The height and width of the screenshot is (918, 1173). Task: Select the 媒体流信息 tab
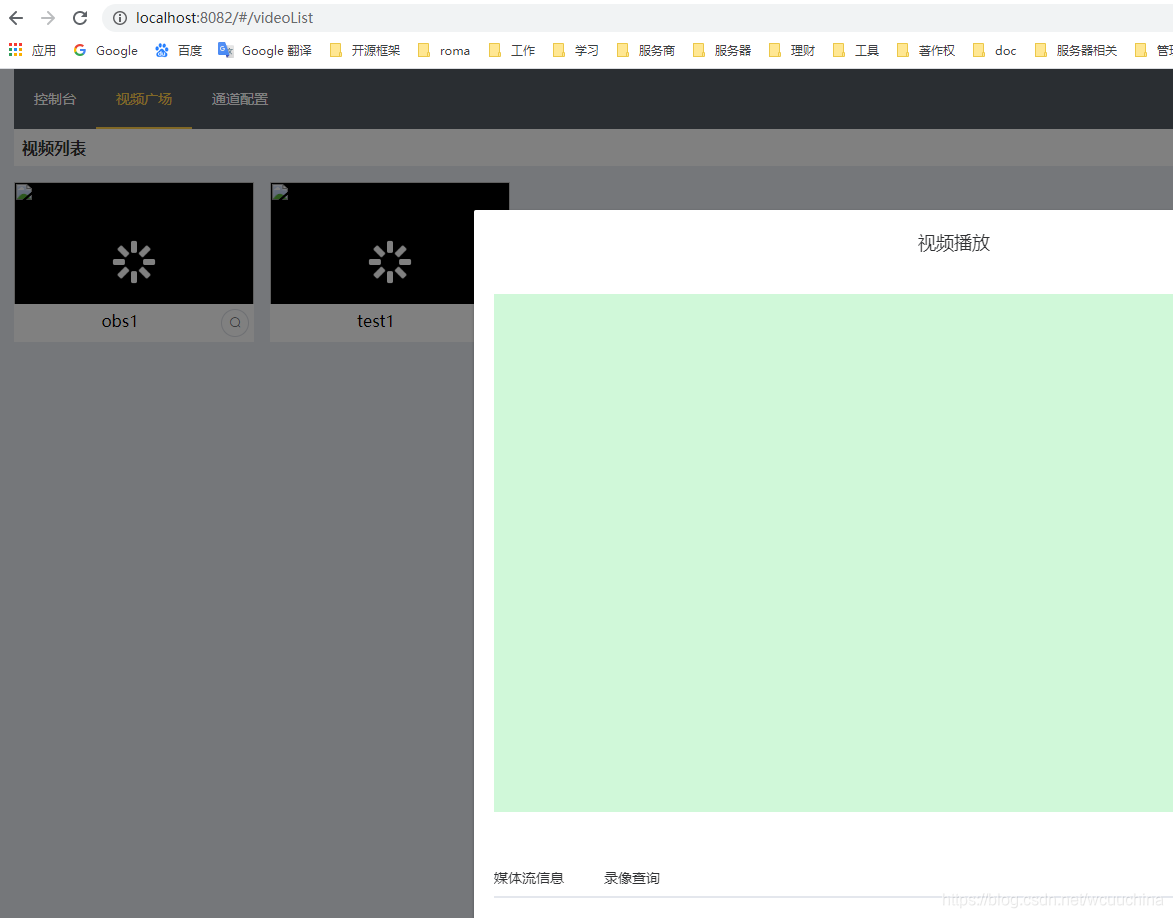[x=528, y=877]
